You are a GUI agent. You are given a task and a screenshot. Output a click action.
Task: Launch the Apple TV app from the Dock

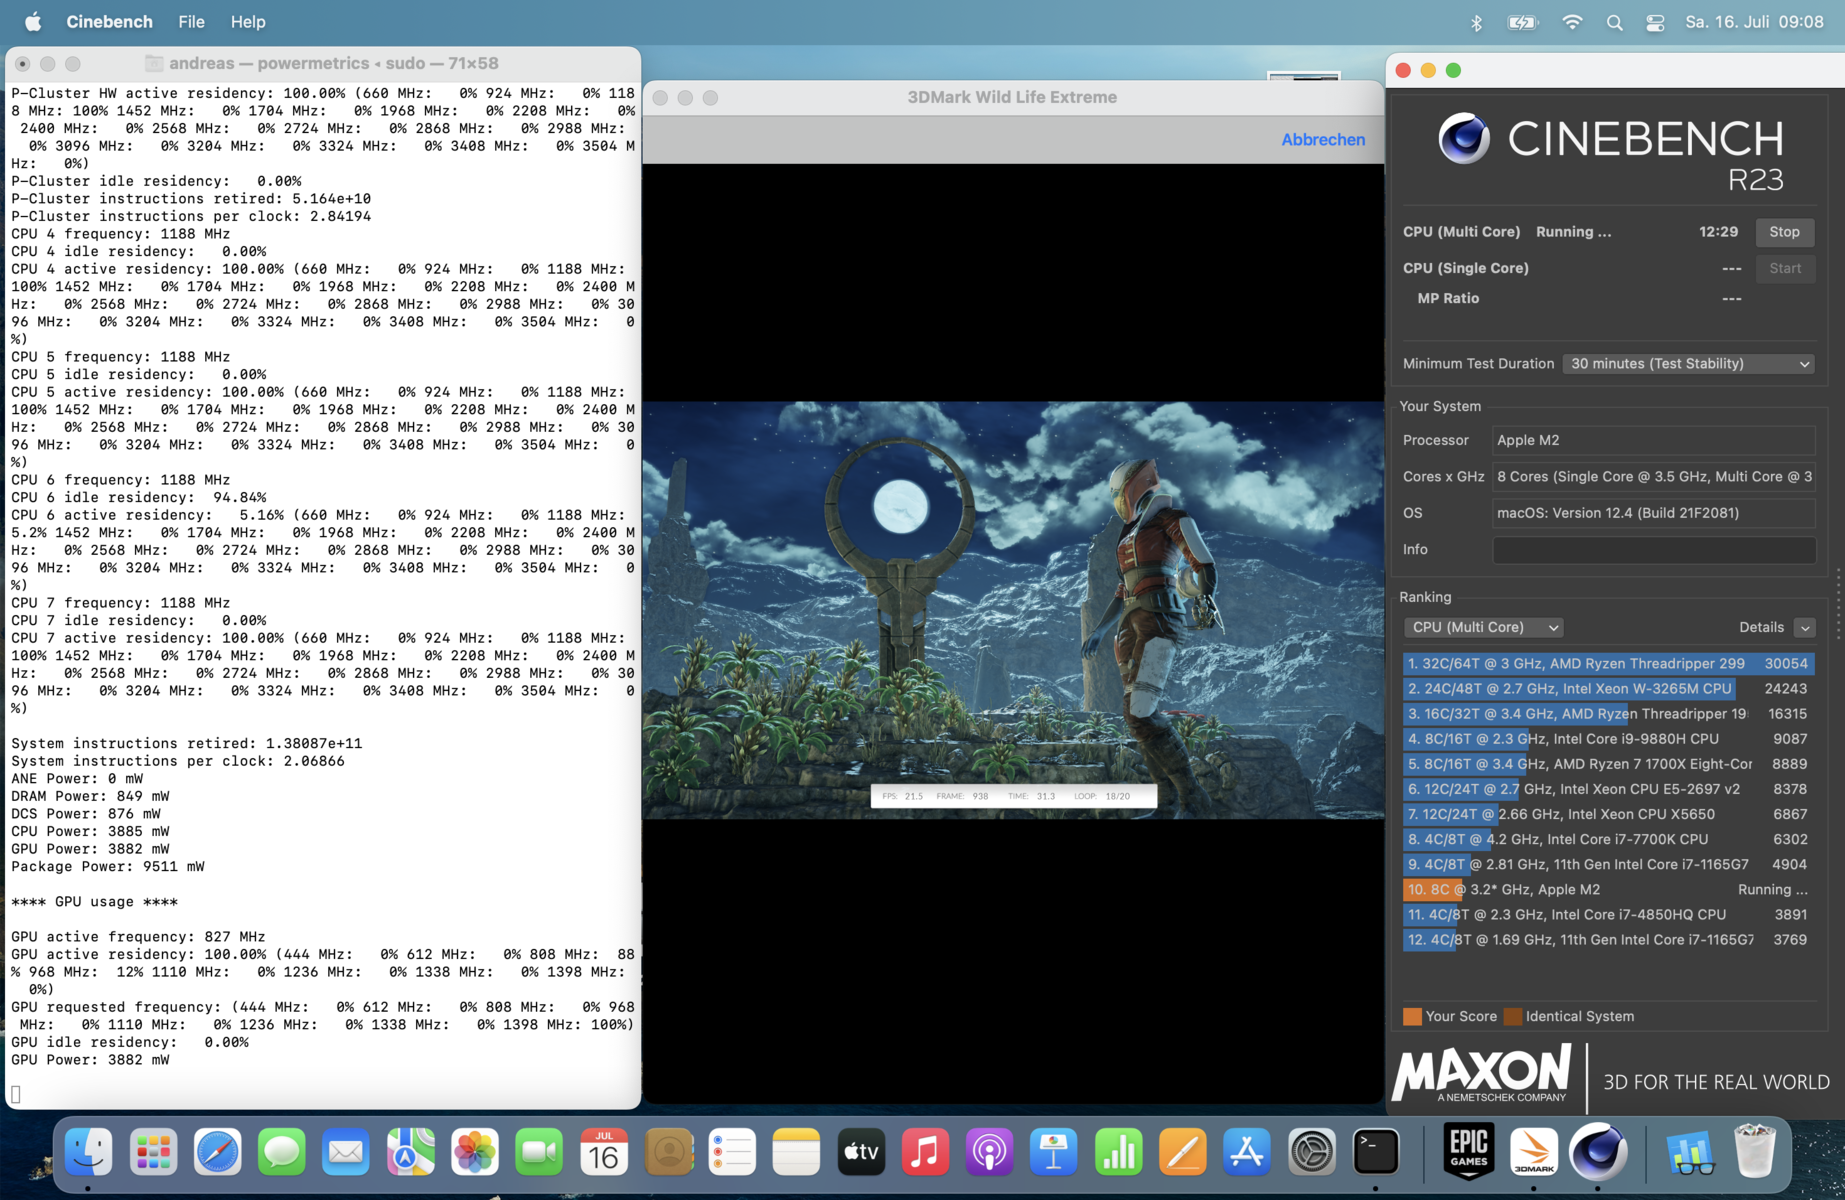coord(861,1152)
